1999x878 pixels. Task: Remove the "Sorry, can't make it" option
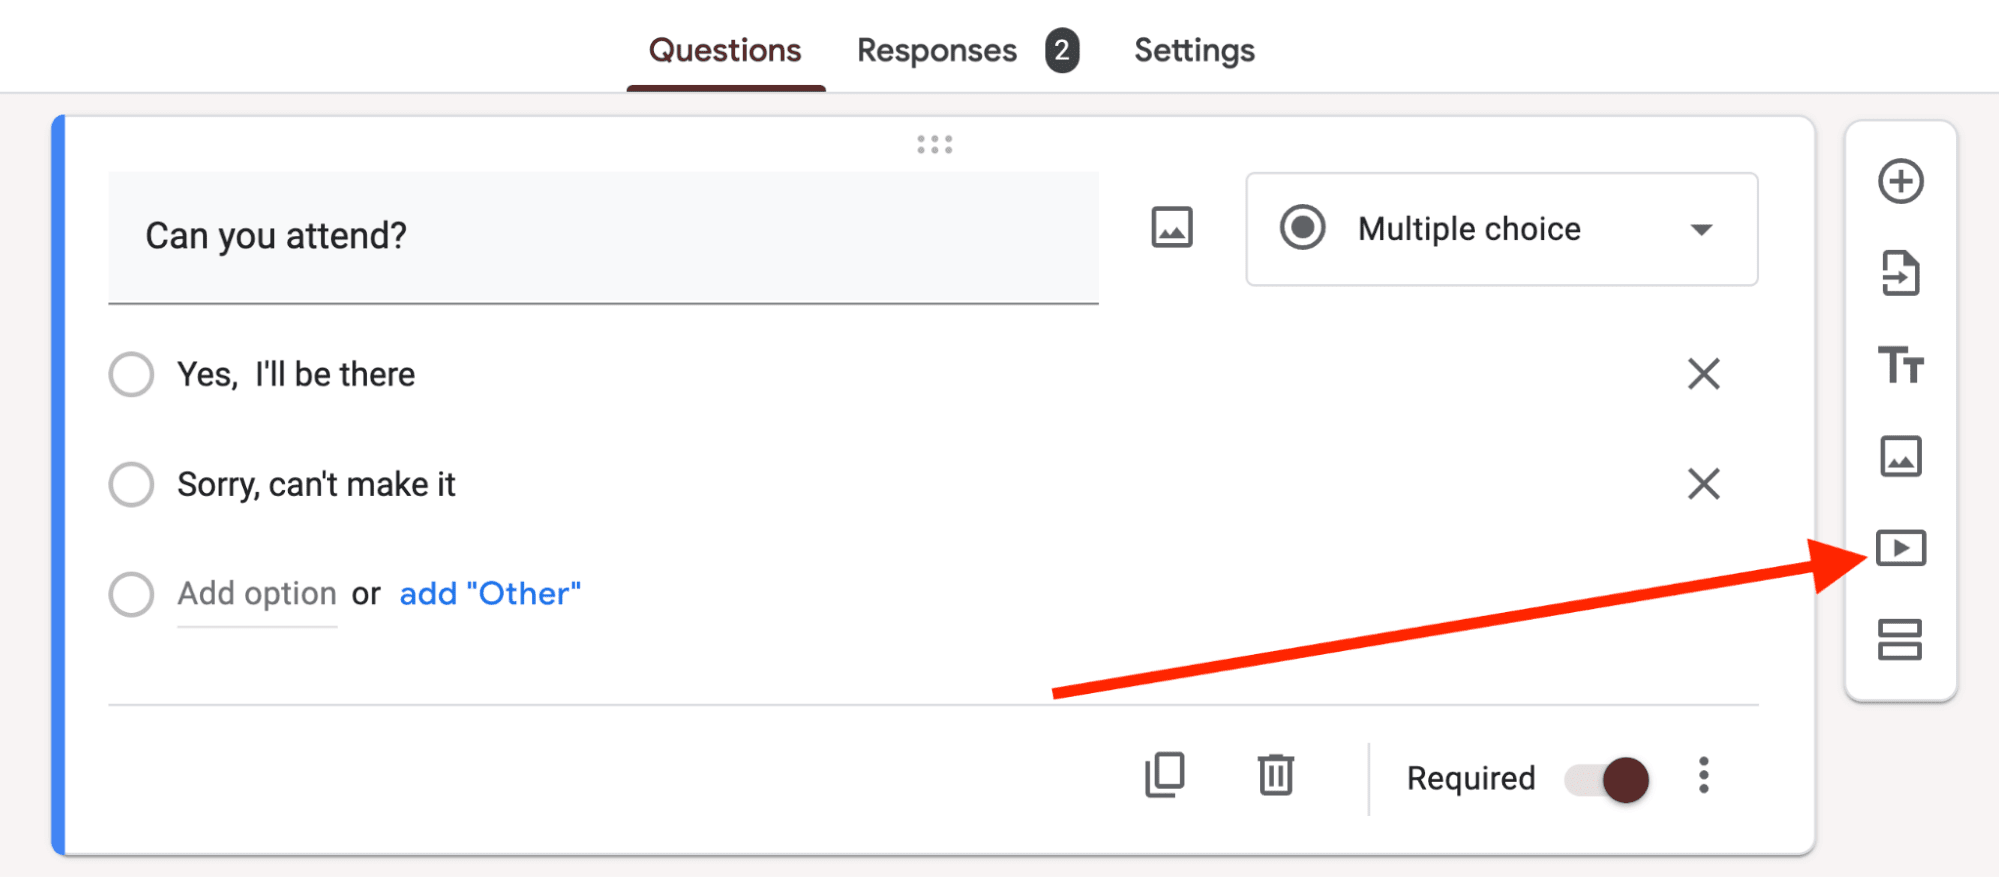[x=1703, y=484]
